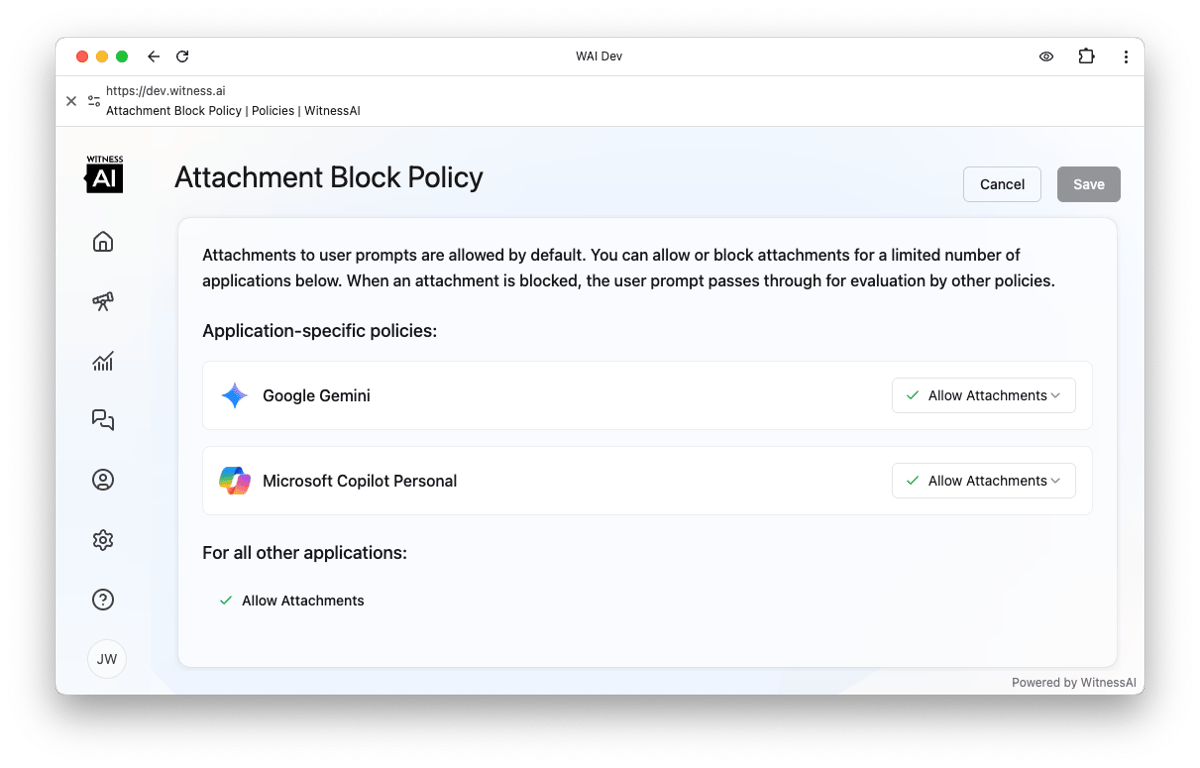The width and height of the screenshot is (1200, 768).
Task: Go back using the back arrow
Action: pos(153,57)
